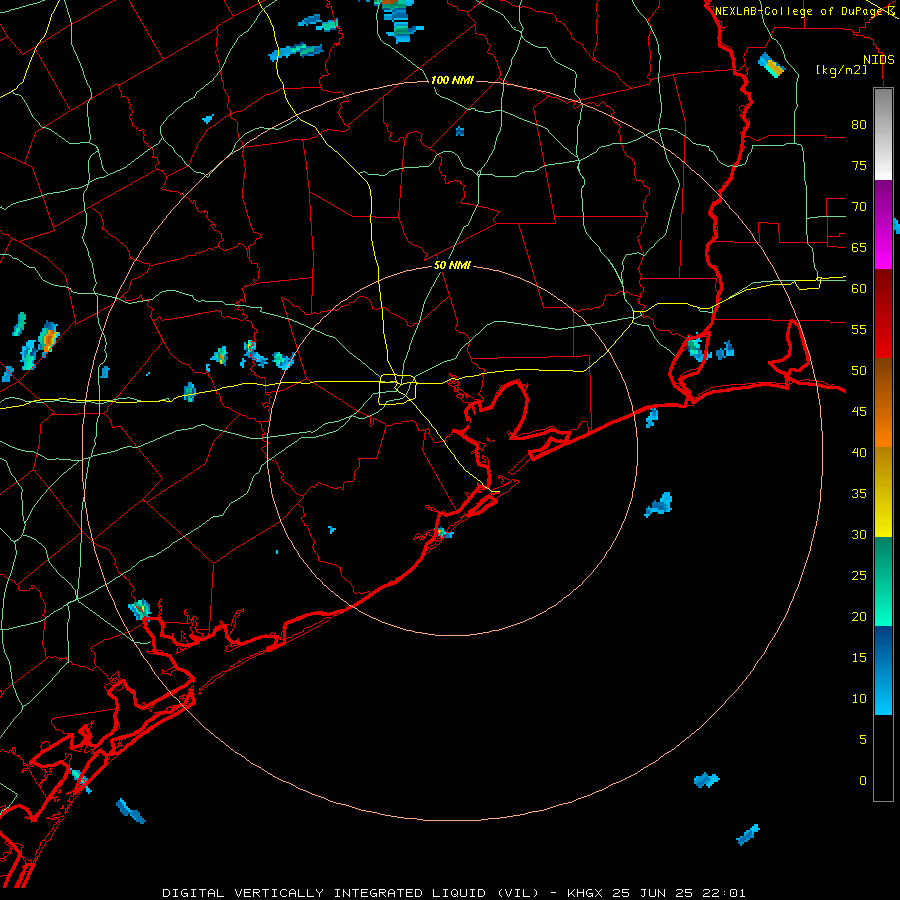Click the scale value '40'
The width and height of the screenshot is (900, 900).
coord(859,452)
